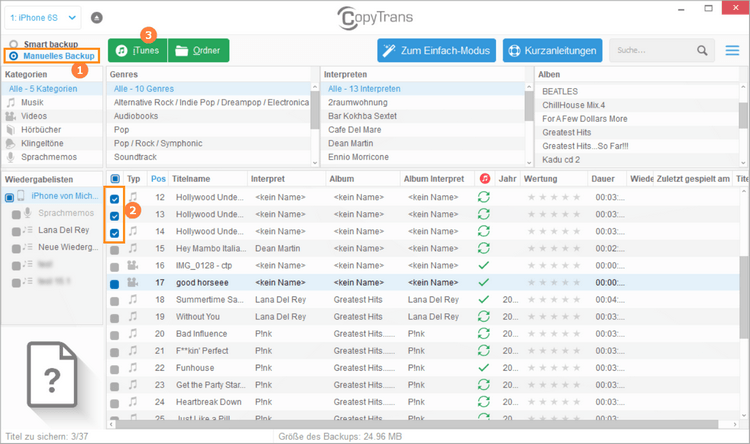Click the iTunes sync status column header icon
The image size is (750, 444).
pos(485,178)
